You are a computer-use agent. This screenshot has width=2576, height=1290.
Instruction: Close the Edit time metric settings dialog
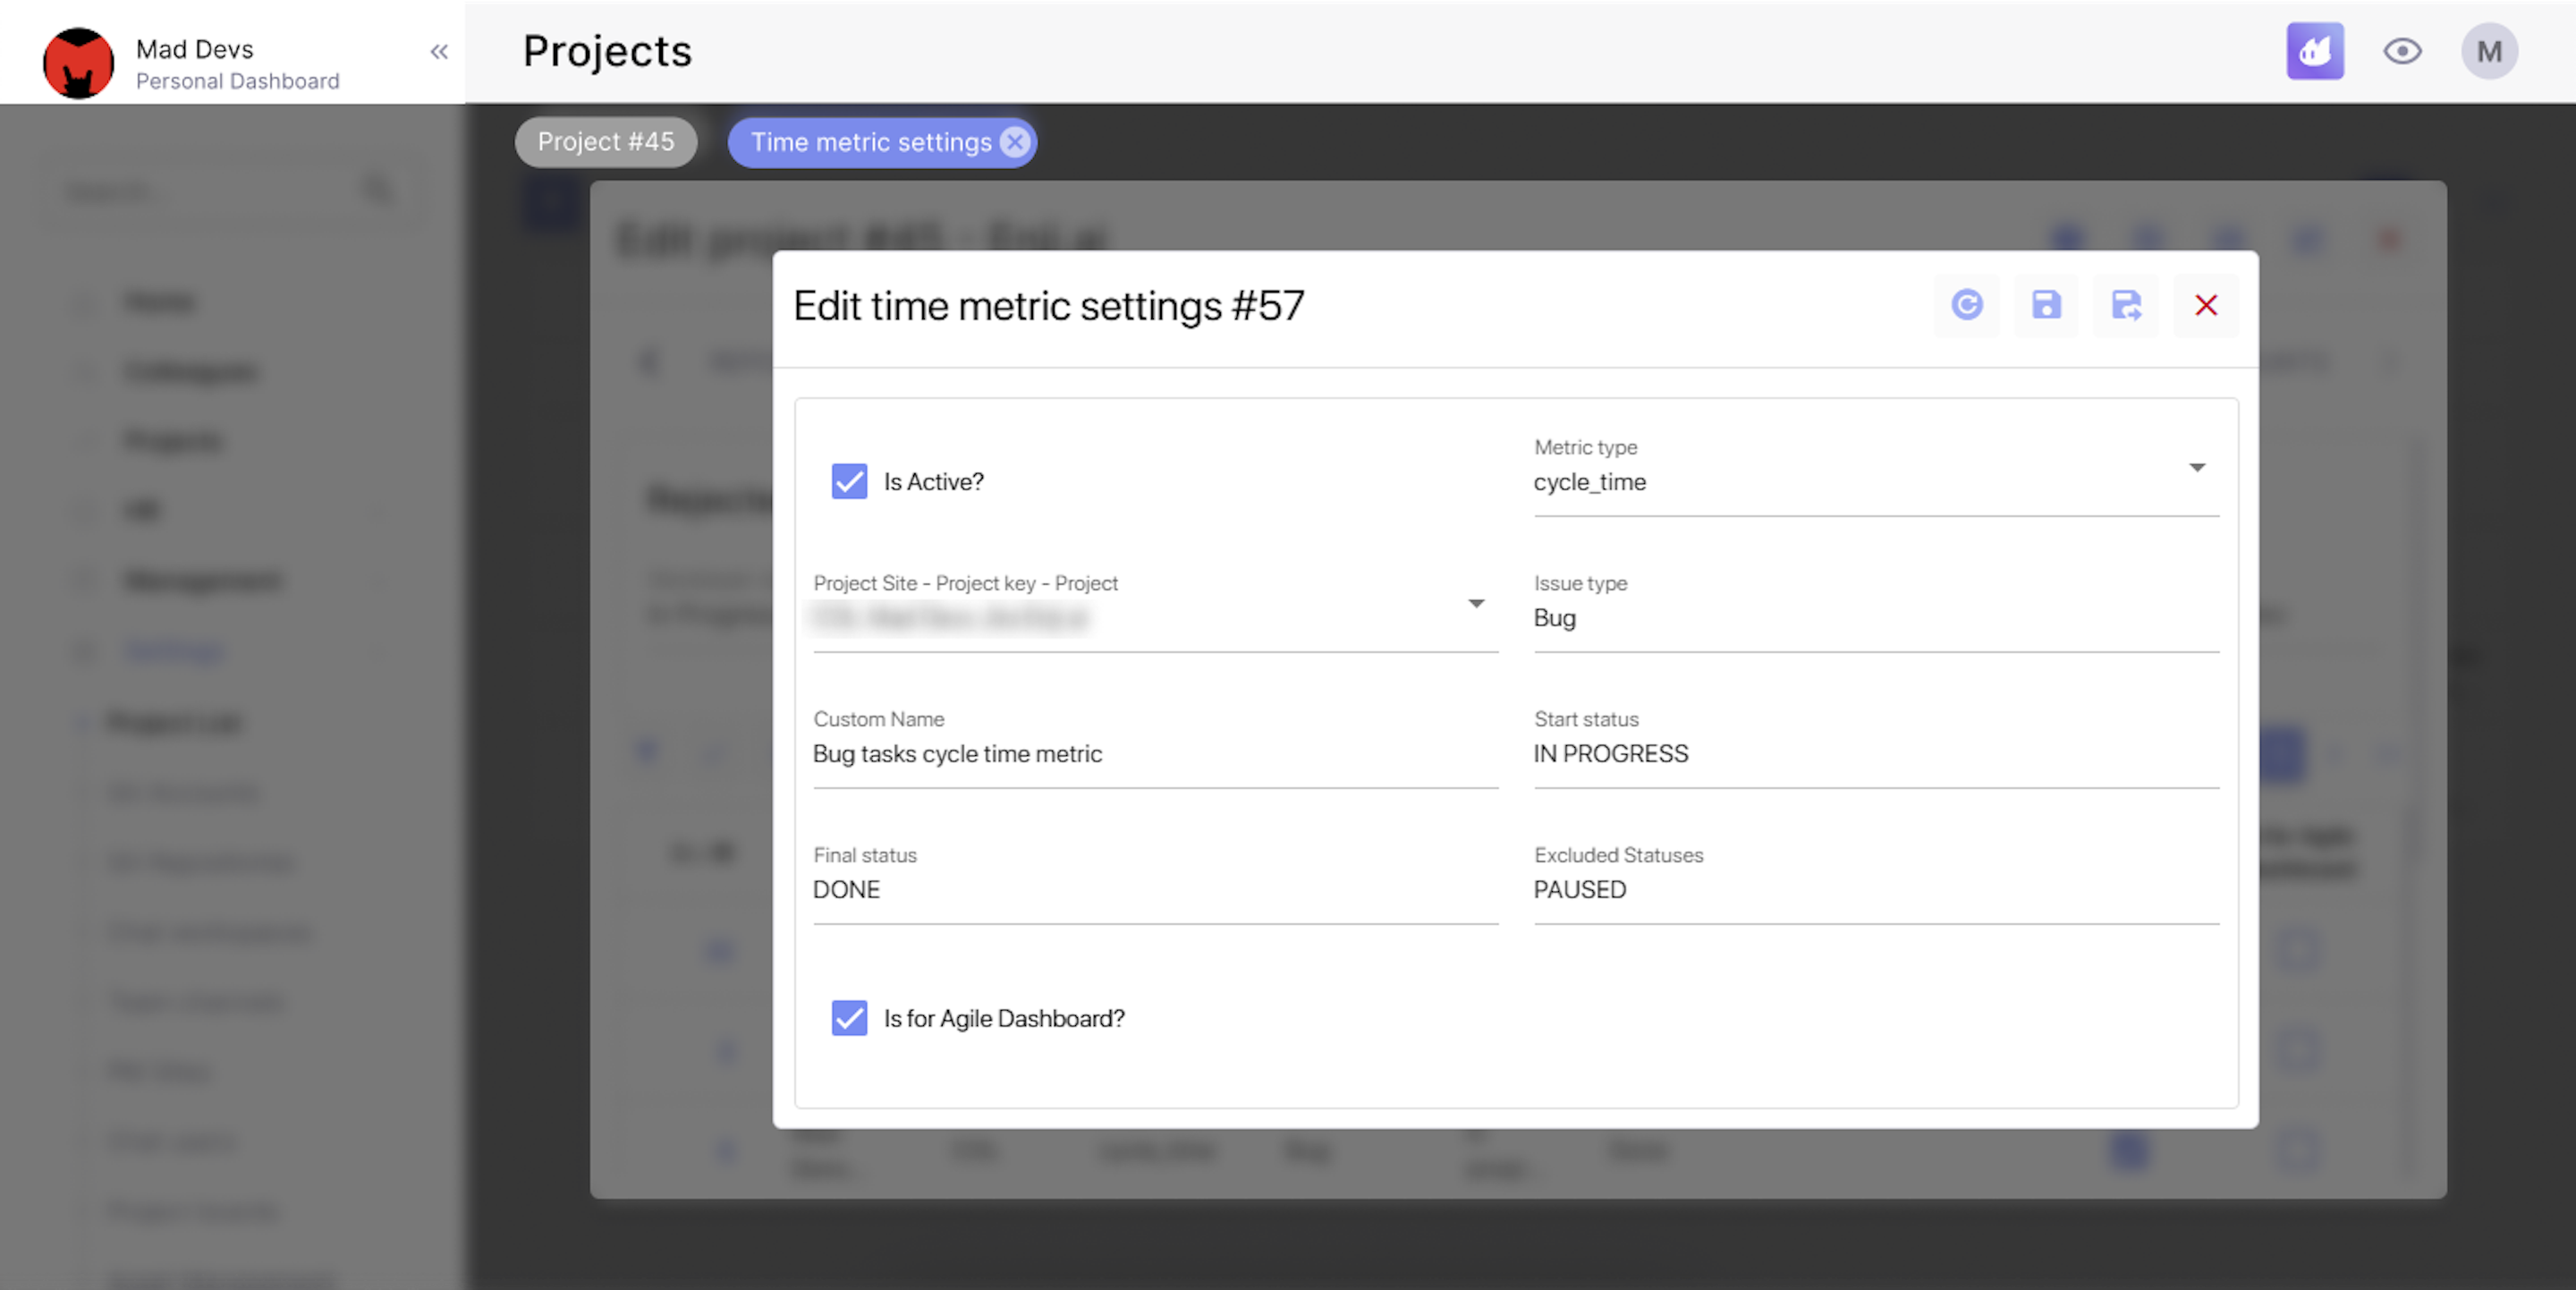[x=2206, y=305]
